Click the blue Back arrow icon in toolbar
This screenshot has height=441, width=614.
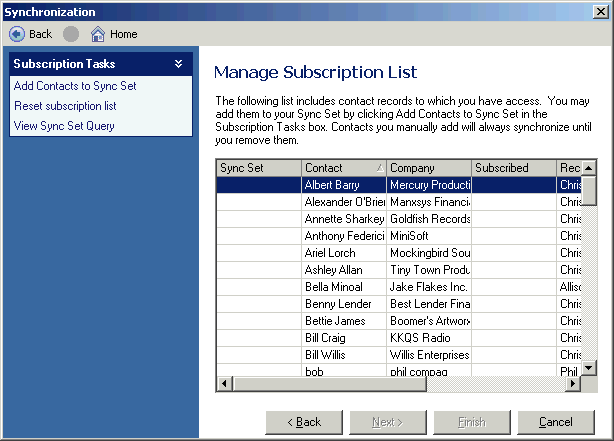tap(17, 34)
